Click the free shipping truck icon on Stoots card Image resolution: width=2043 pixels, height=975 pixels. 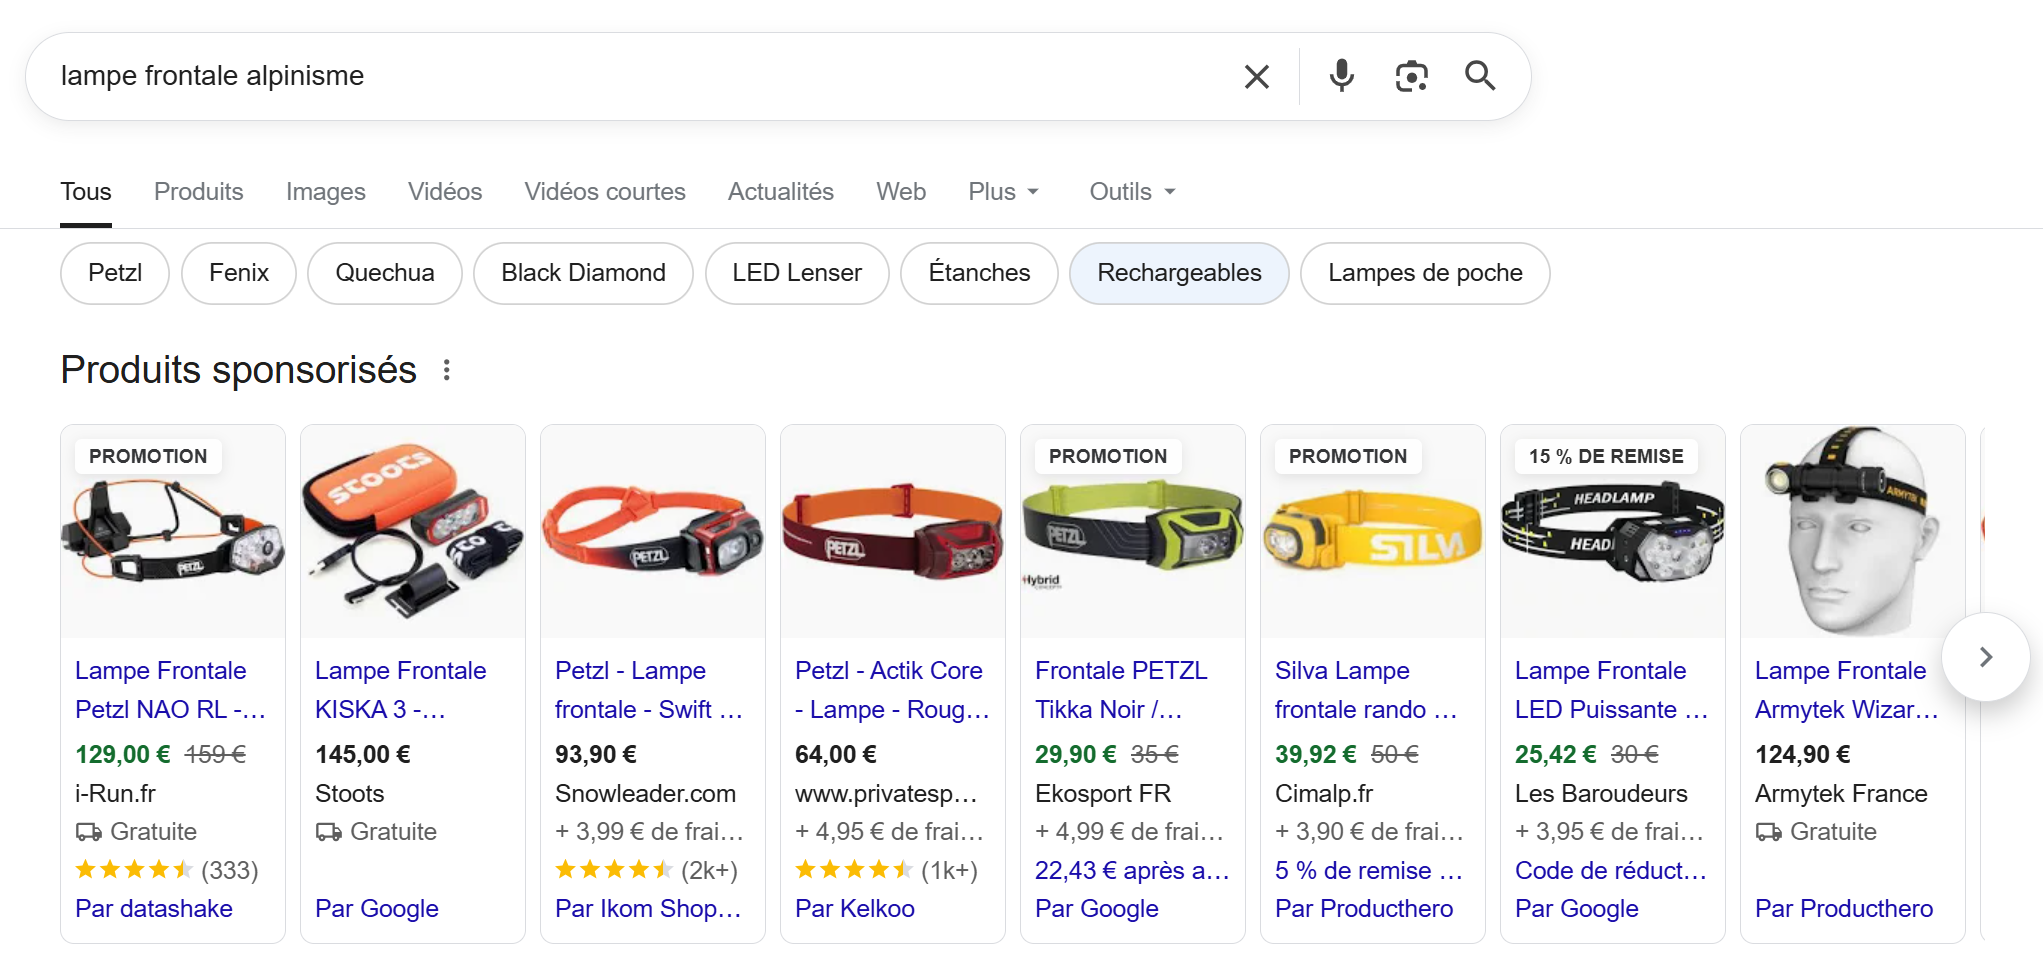click(330, 831)
